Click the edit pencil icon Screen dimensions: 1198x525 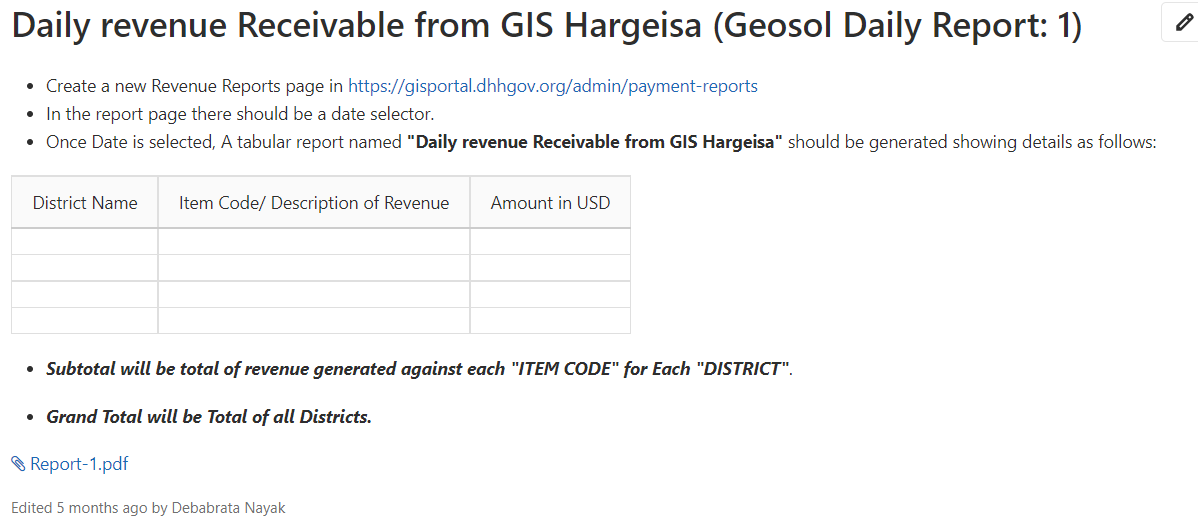1184,23
